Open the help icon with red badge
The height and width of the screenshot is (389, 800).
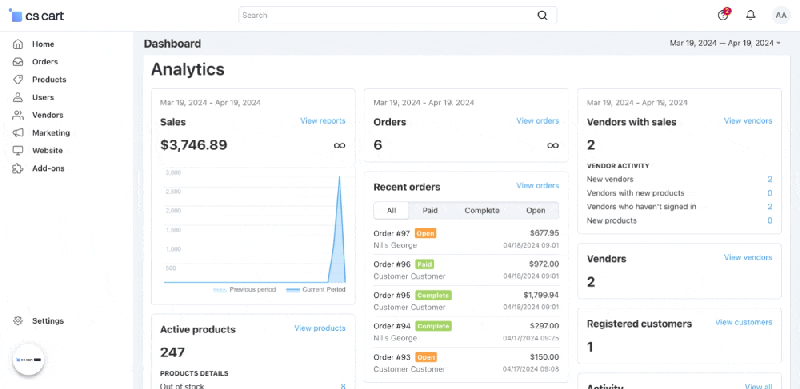pyautogui.click(x=723, y=15)
